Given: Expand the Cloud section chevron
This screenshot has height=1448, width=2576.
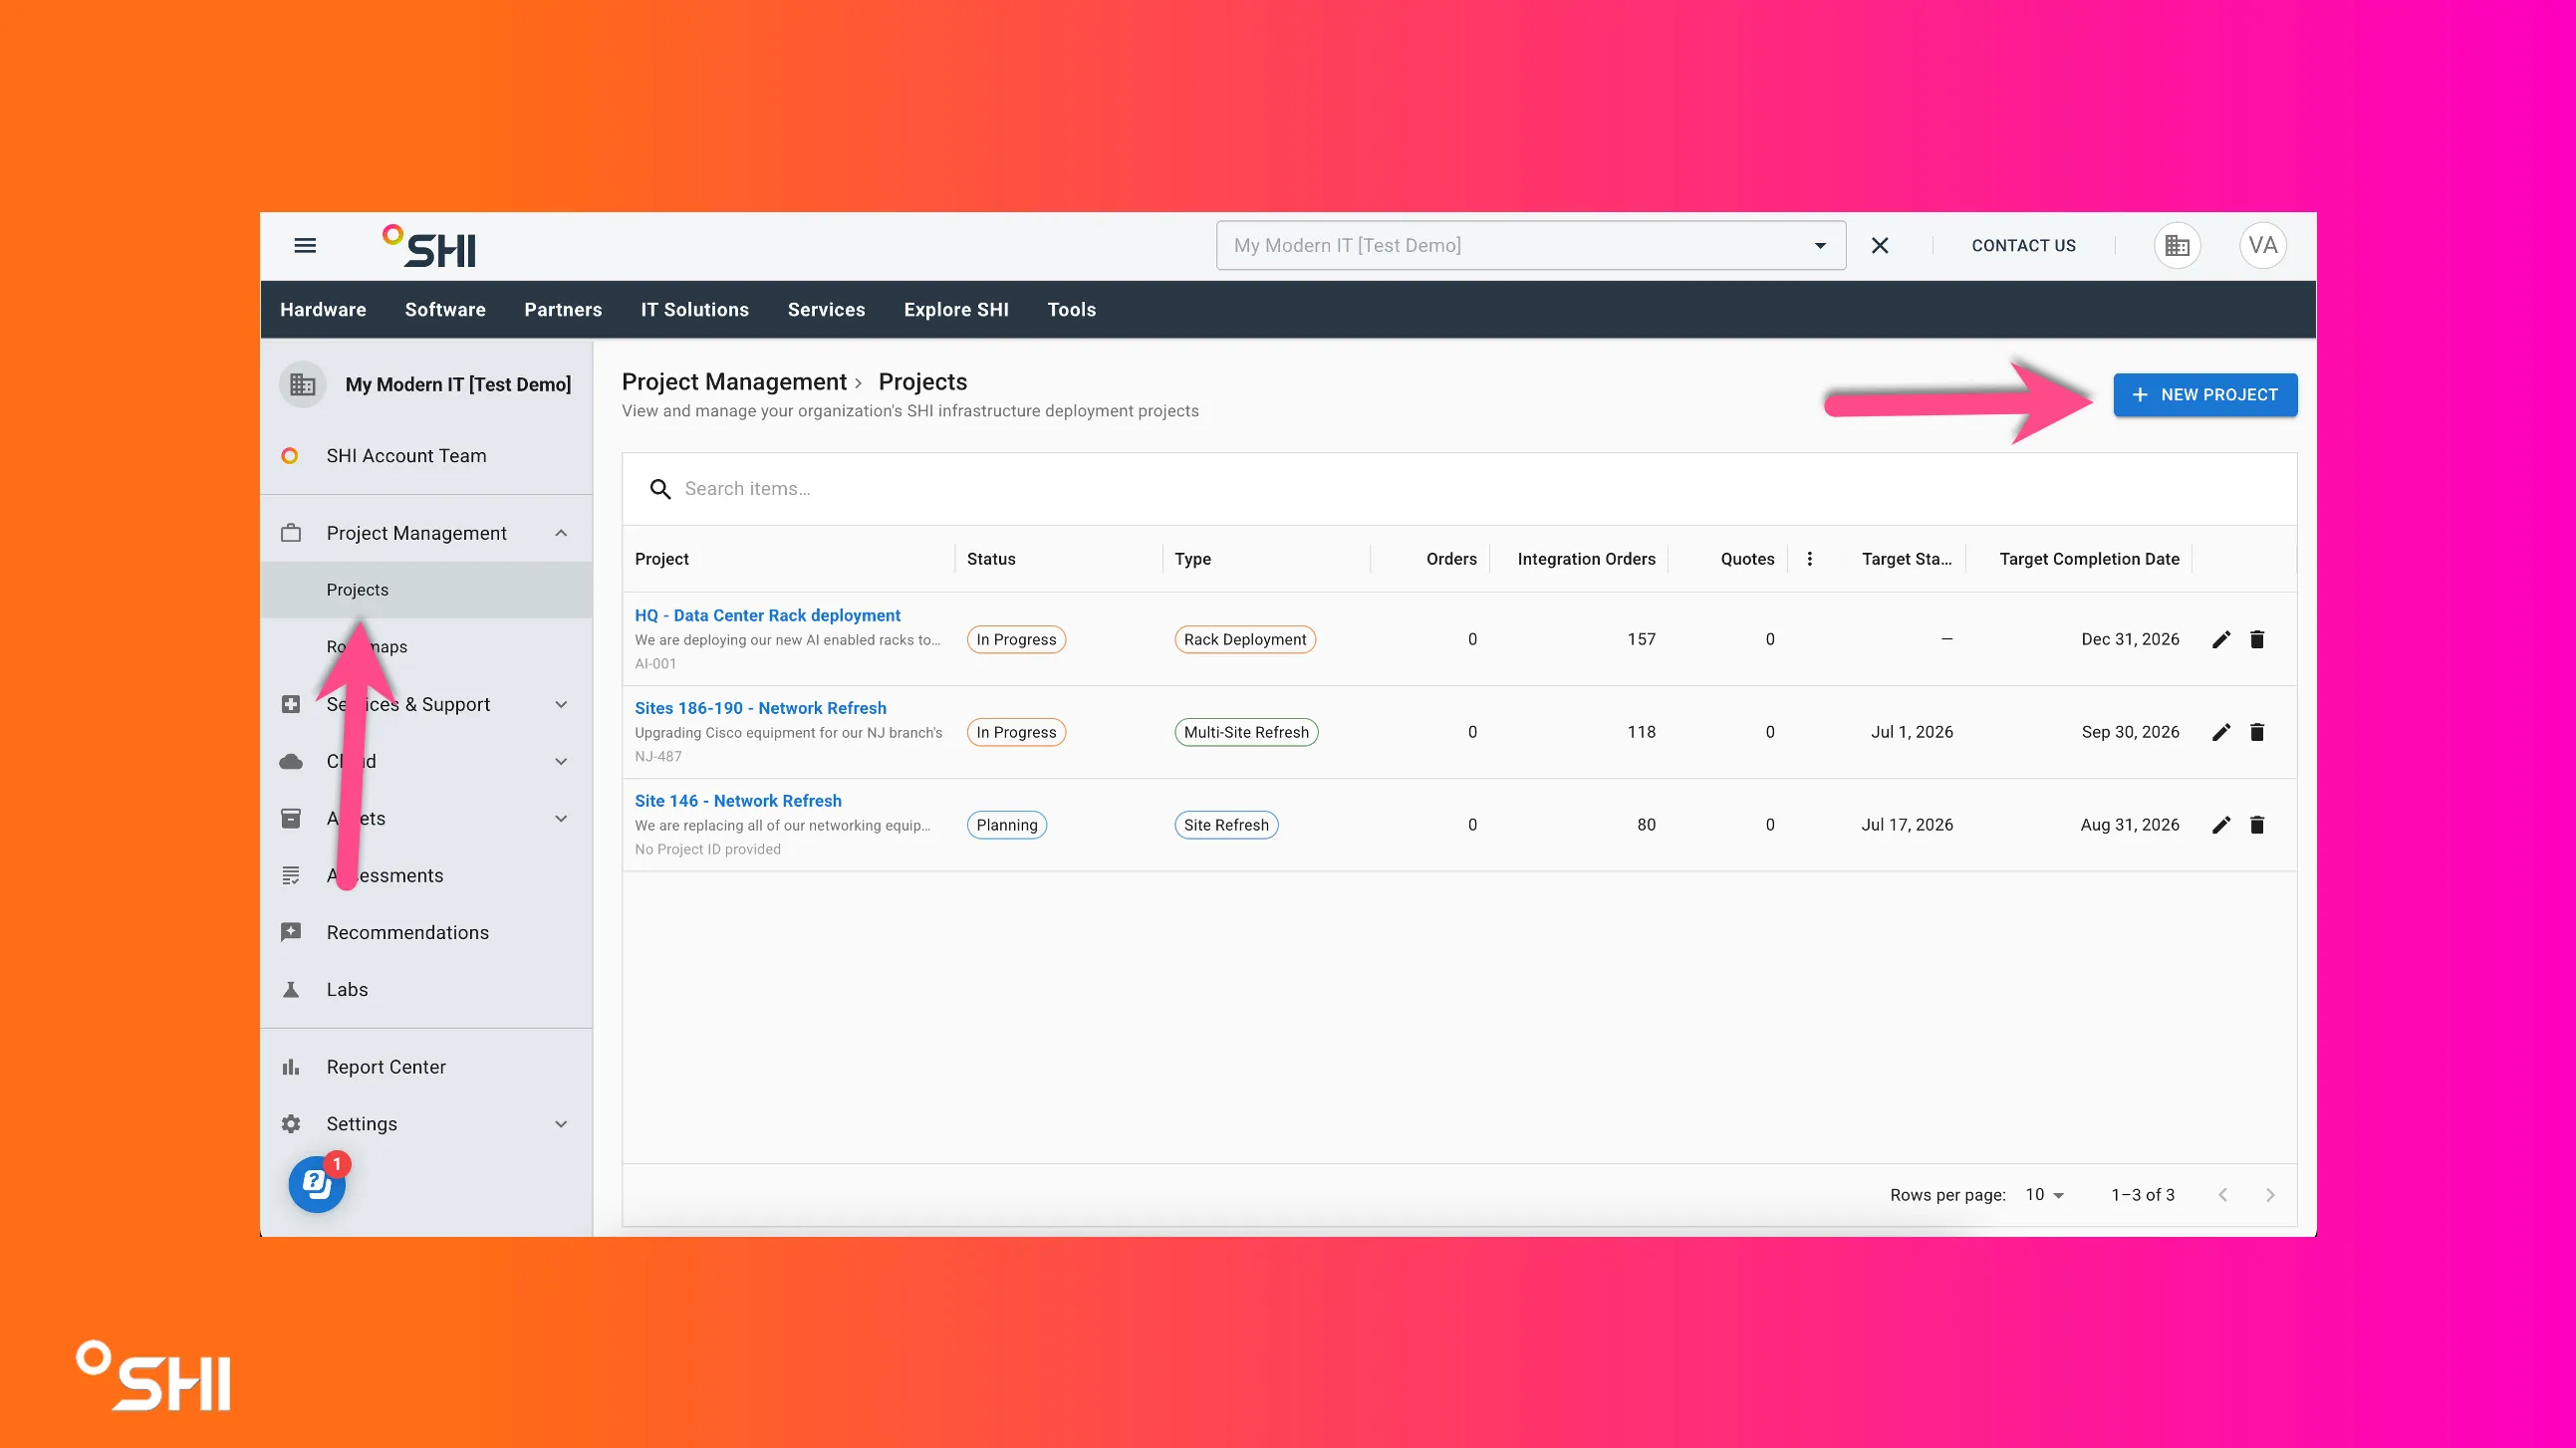Looking at the screenshot, I should point(561,761).
